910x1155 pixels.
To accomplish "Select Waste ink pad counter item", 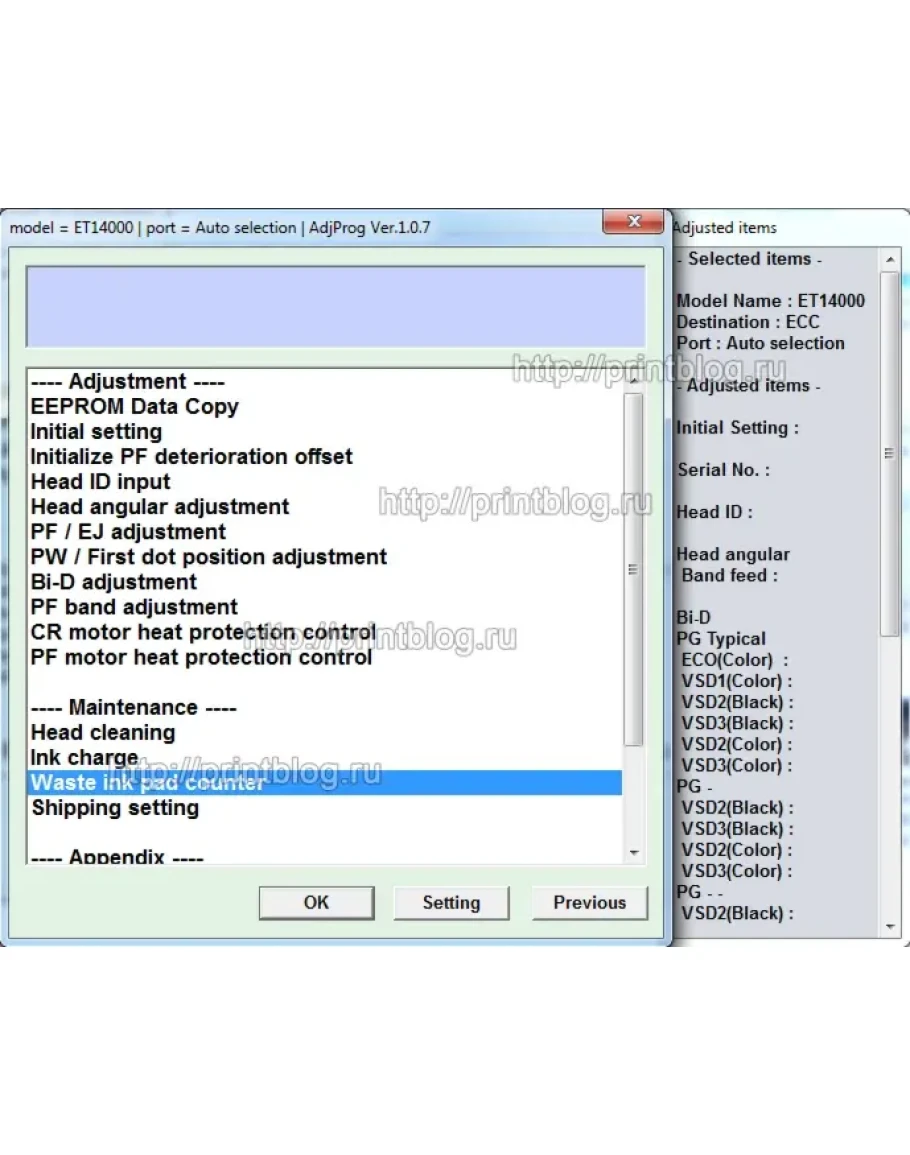I will click(x=147, y=783).
